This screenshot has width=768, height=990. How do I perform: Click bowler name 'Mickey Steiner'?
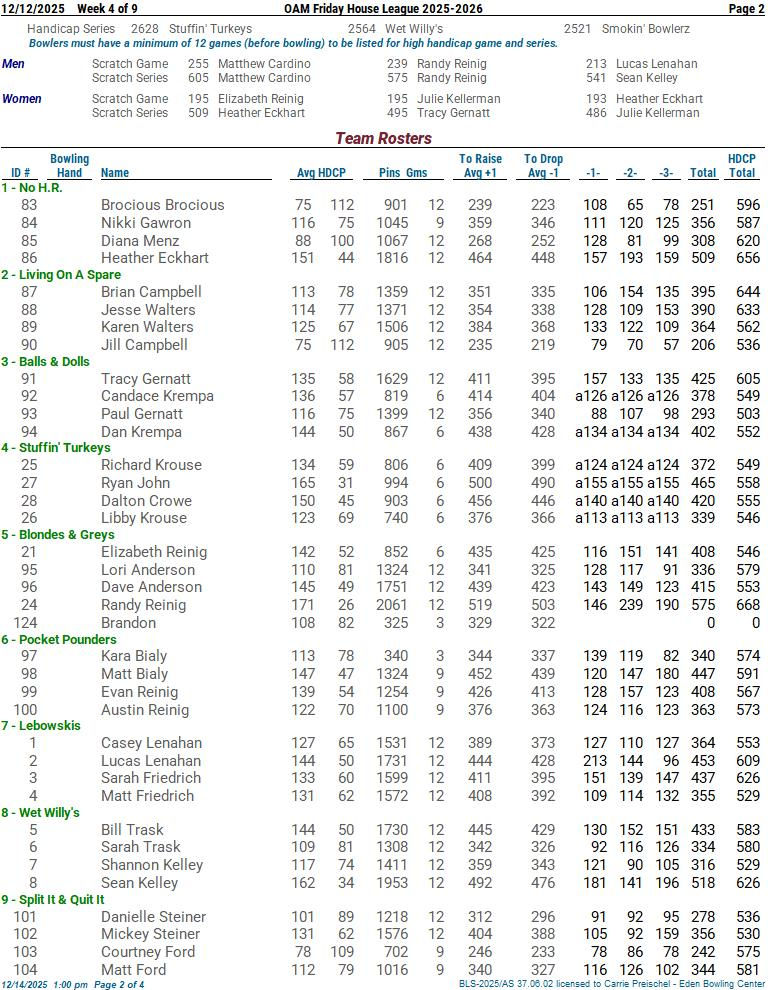pos(151,934)
